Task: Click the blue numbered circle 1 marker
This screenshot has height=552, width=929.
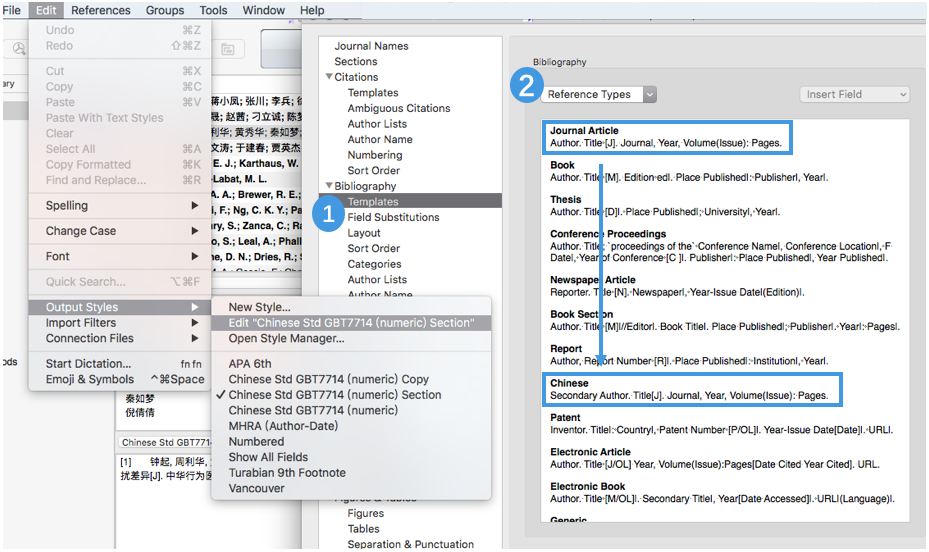Action: click(328, 215)
